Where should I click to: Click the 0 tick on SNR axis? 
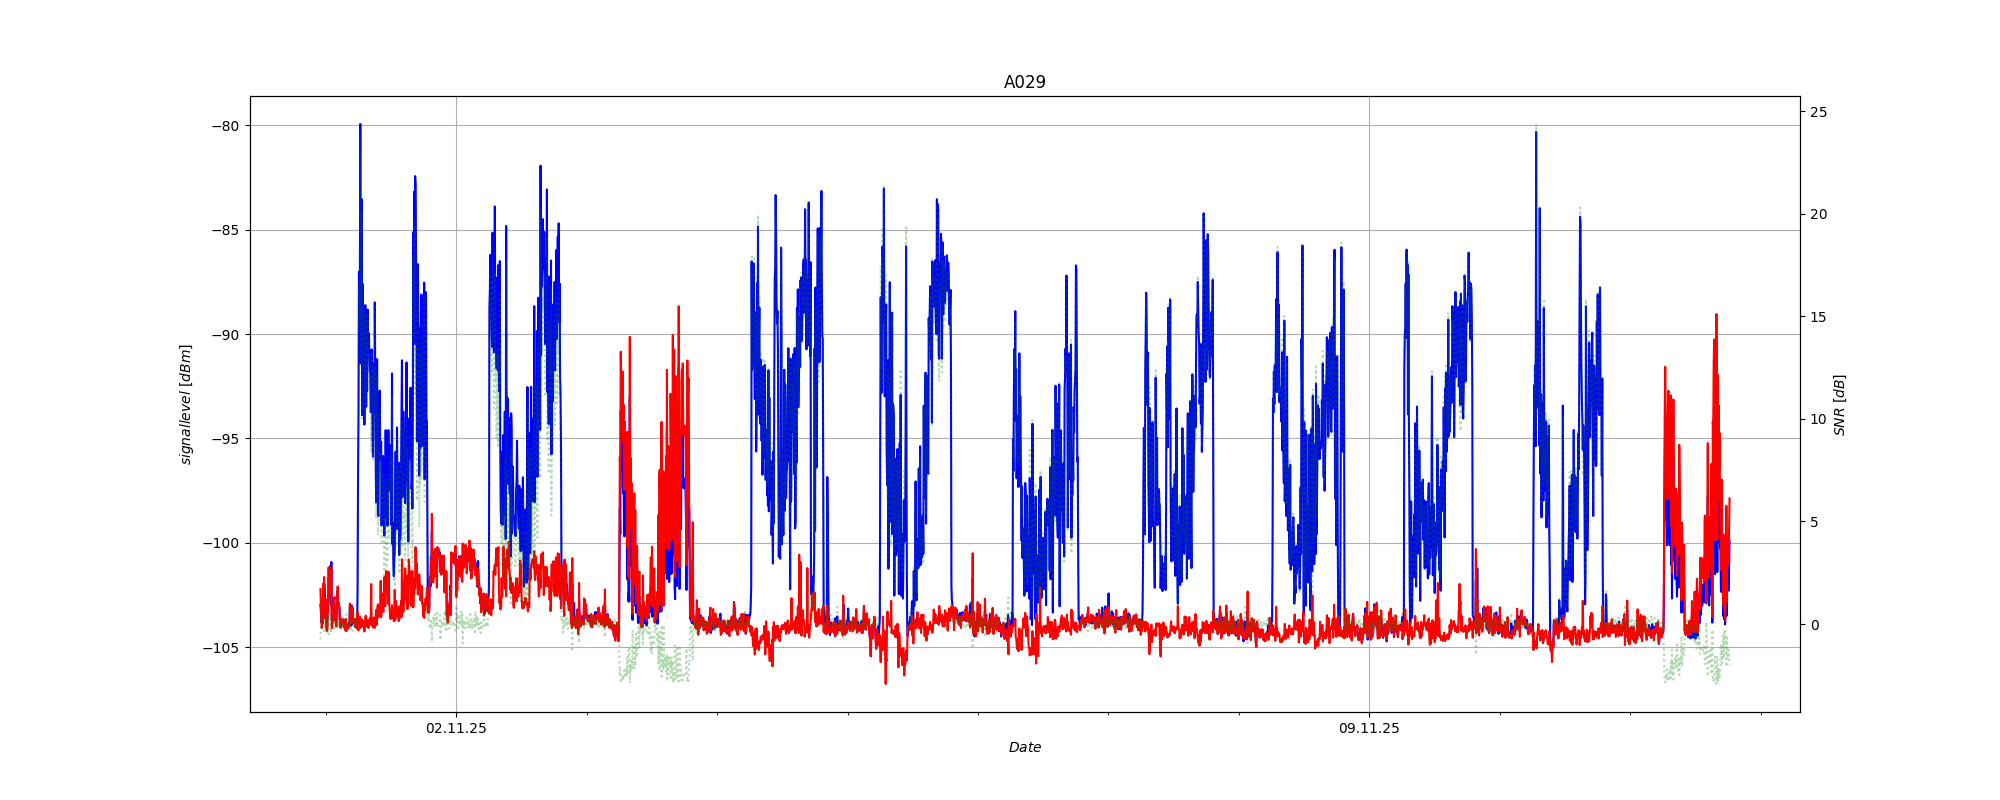click(1814, 625)
